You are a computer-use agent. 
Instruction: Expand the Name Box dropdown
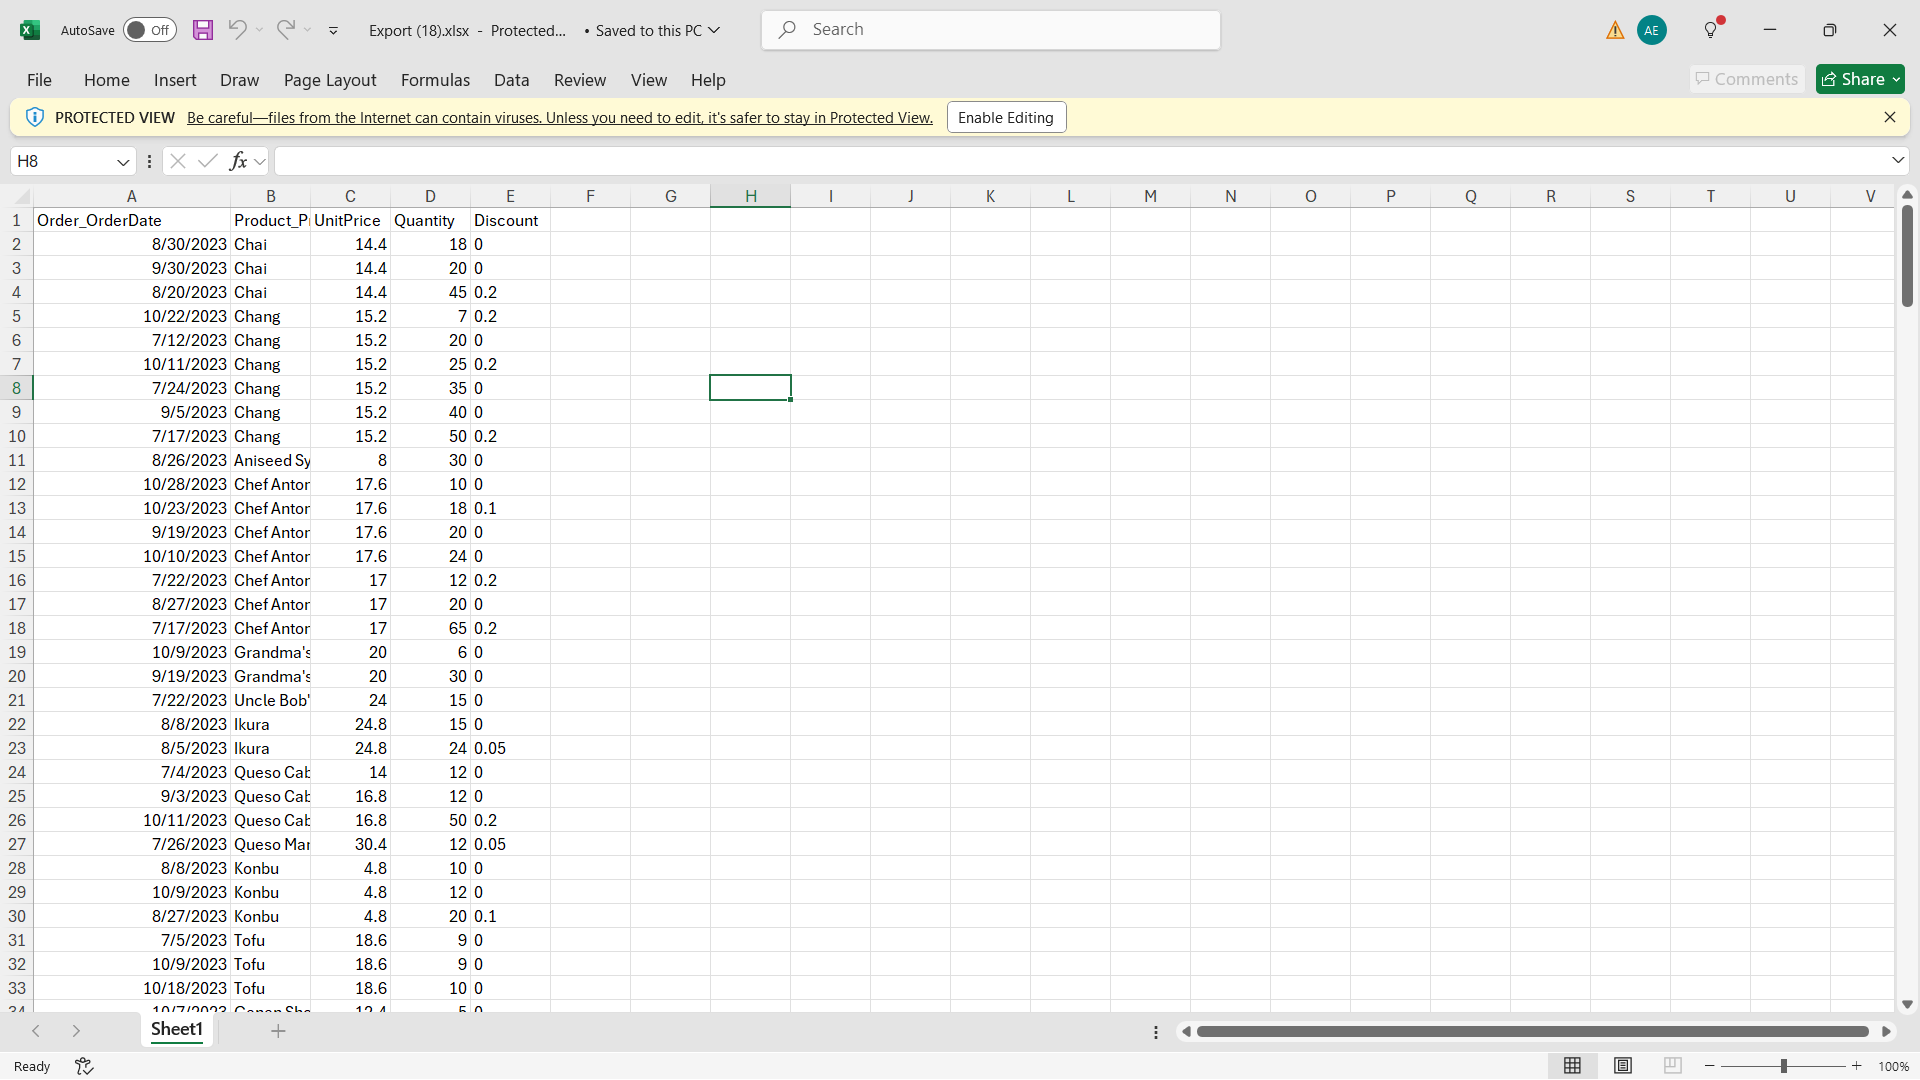tap(123, 162)
